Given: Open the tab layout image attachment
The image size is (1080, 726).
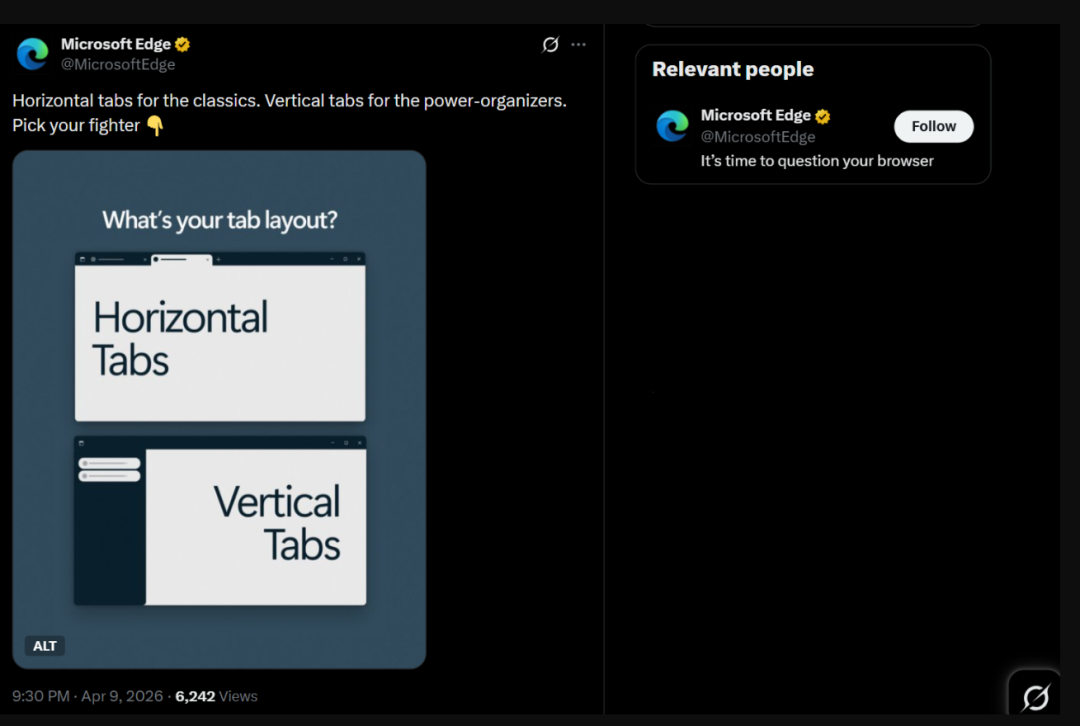Looking at the screenshot, I should pyautogui.click(x=219, y=409).
